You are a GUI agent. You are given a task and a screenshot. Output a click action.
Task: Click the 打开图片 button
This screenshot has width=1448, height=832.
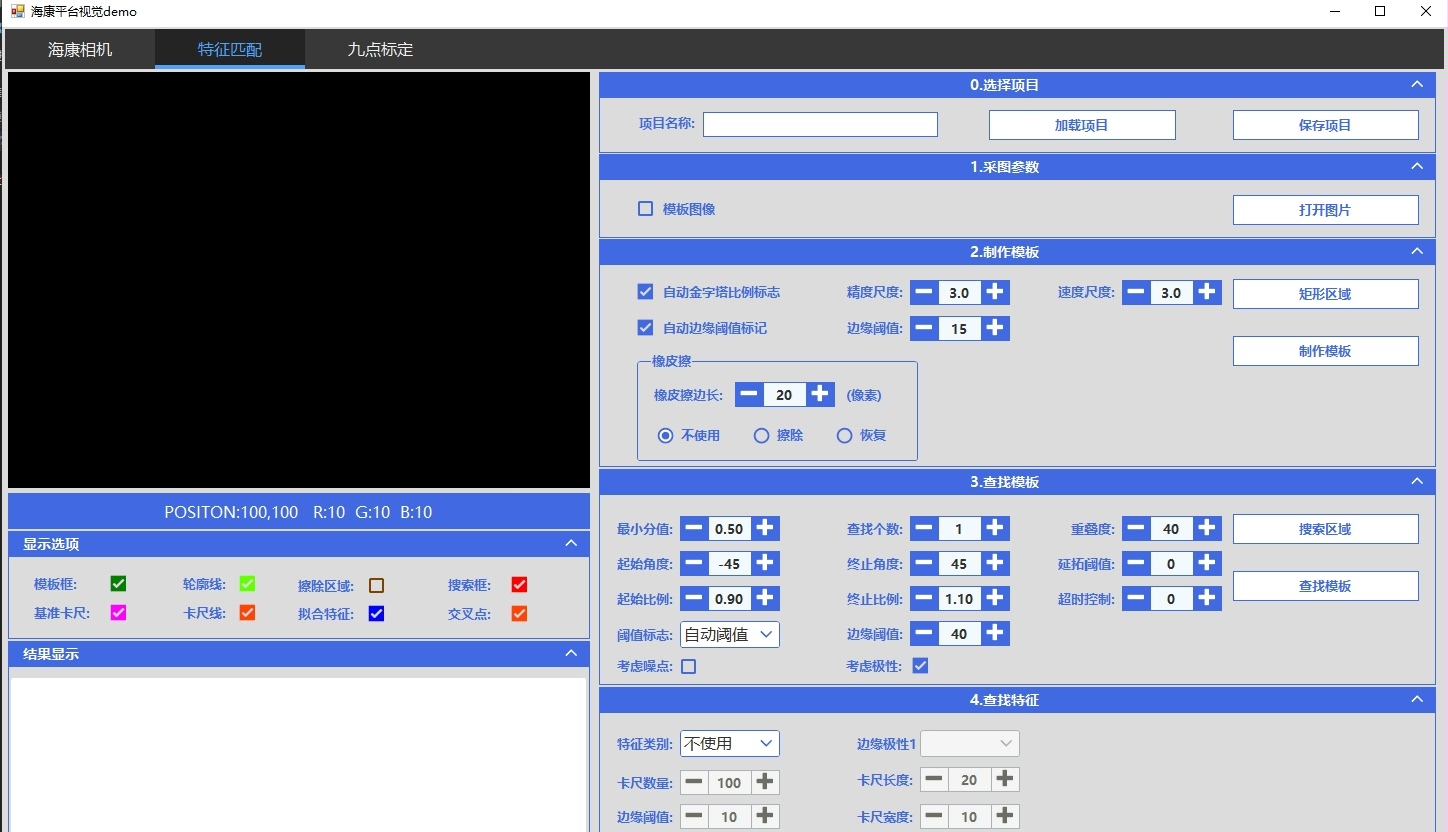coord(1325,210)
